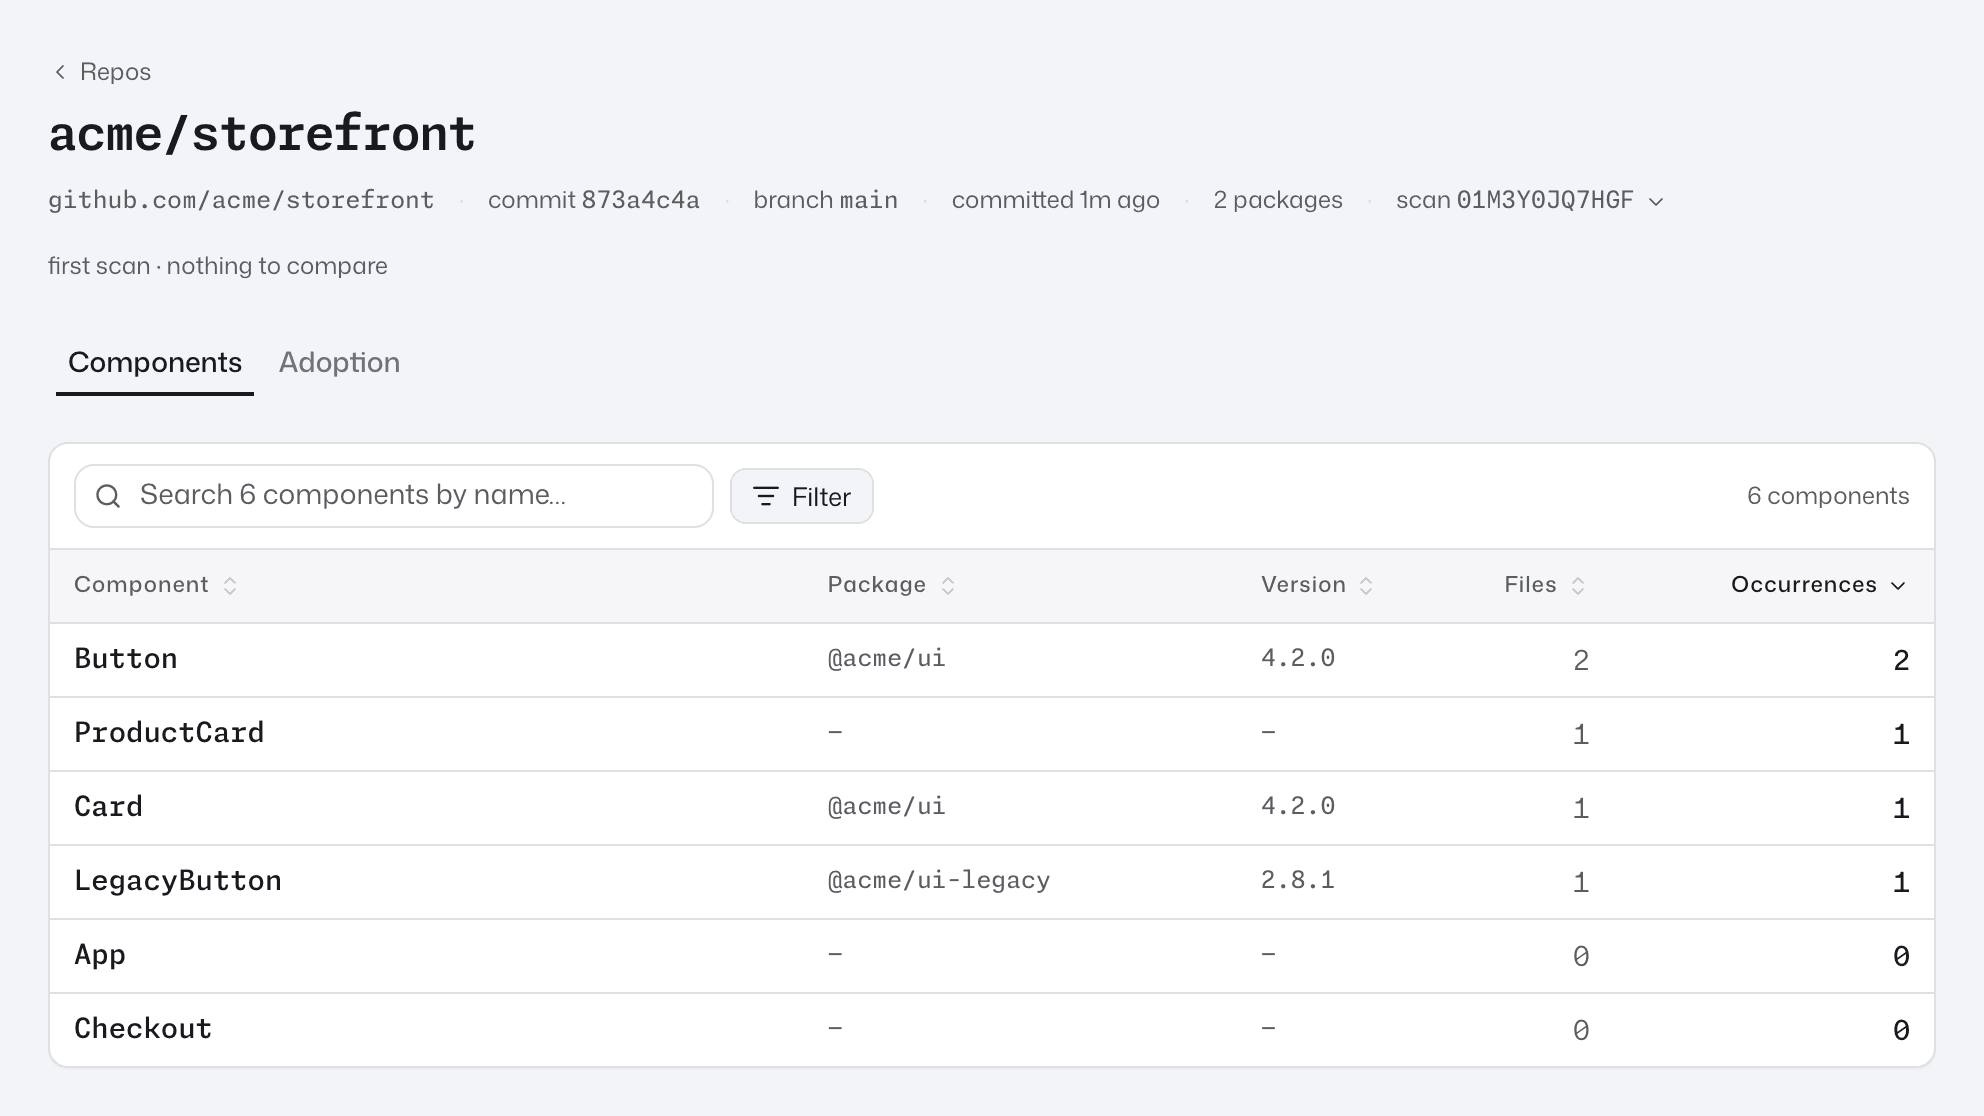The height and width of the screenshot is (1116, 1984).
Task: Open the Filter button
Action: point(802,496)
